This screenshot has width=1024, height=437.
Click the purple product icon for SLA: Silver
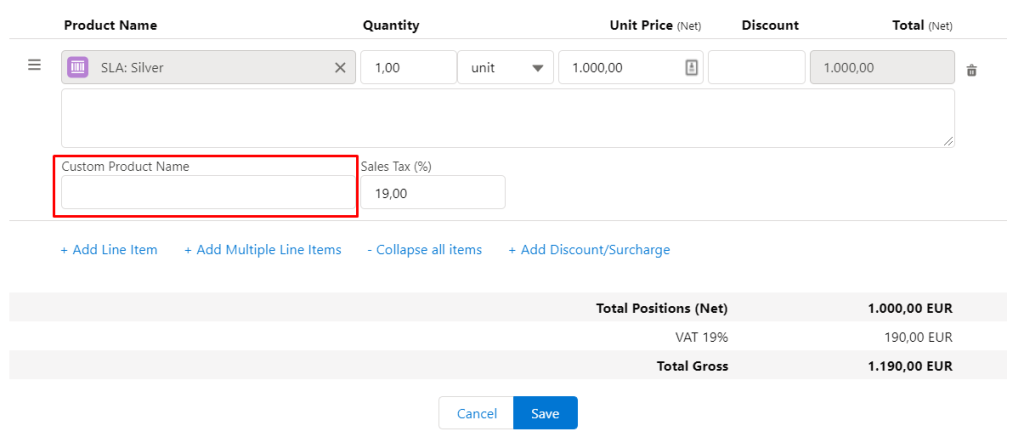pos(78,68)
